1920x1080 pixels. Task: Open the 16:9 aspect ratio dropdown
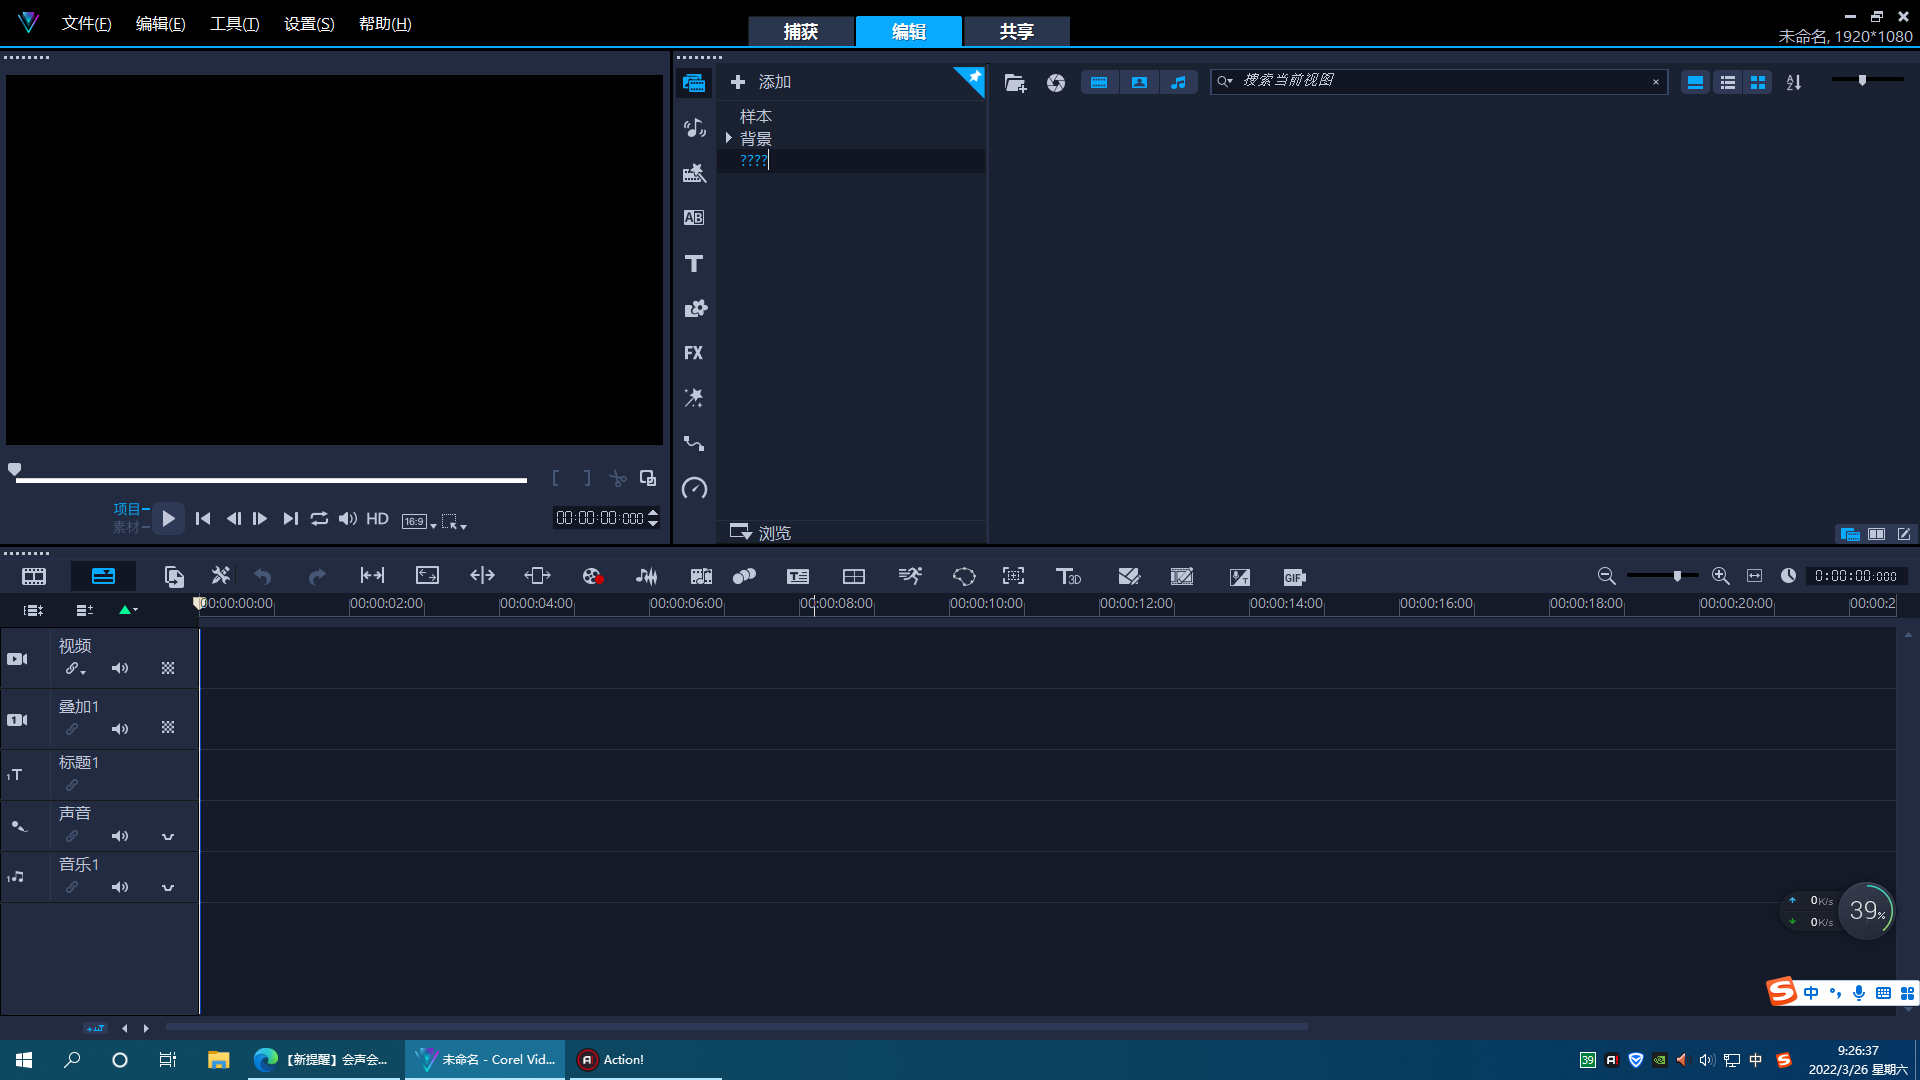coord(419,521)
